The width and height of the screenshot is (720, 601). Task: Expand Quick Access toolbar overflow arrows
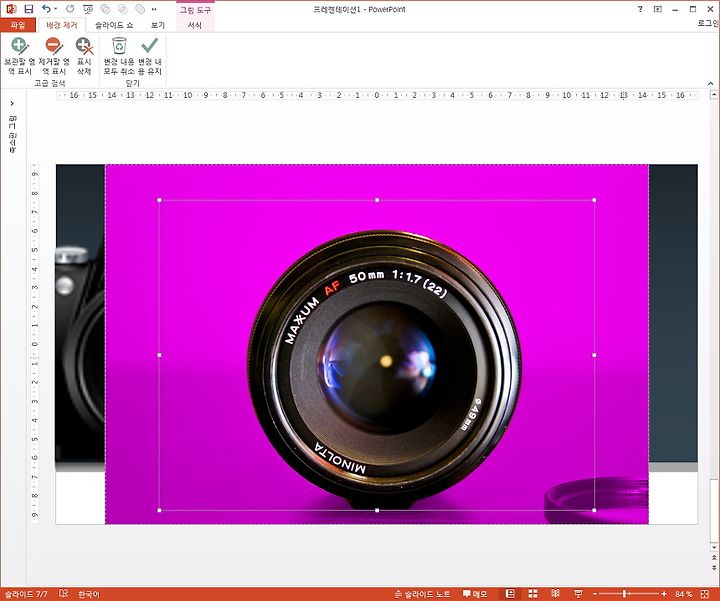154,9
